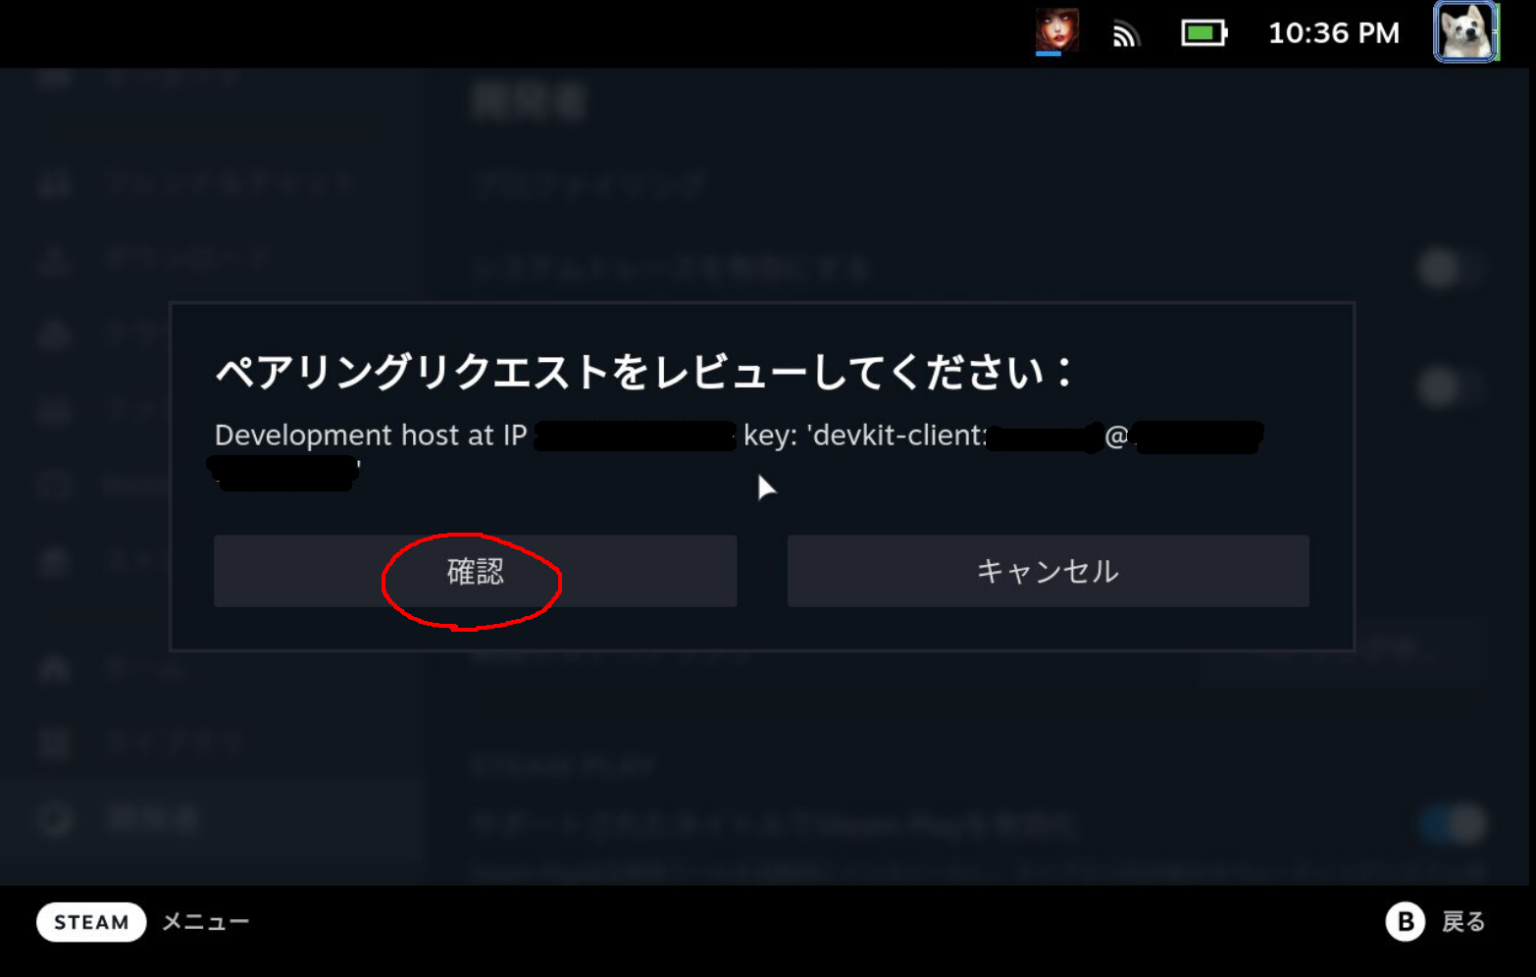The width and height of the screenshot is (1536, 977).
Task: Turn on the second profiling toggle switch
Action: coord(1450,388)
